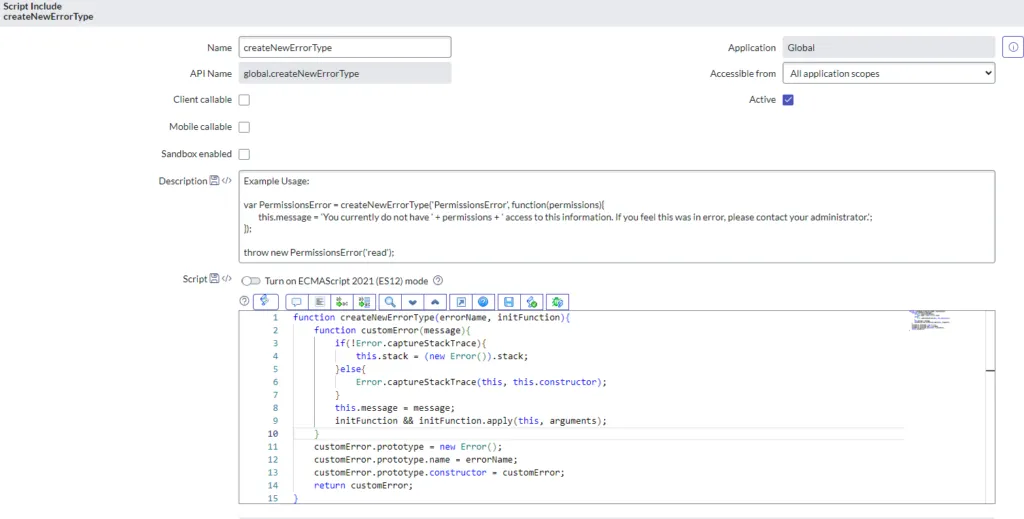Click code 'customError.prototype = new Error();'
The image size is (1024, 519).
coord(408,447)
